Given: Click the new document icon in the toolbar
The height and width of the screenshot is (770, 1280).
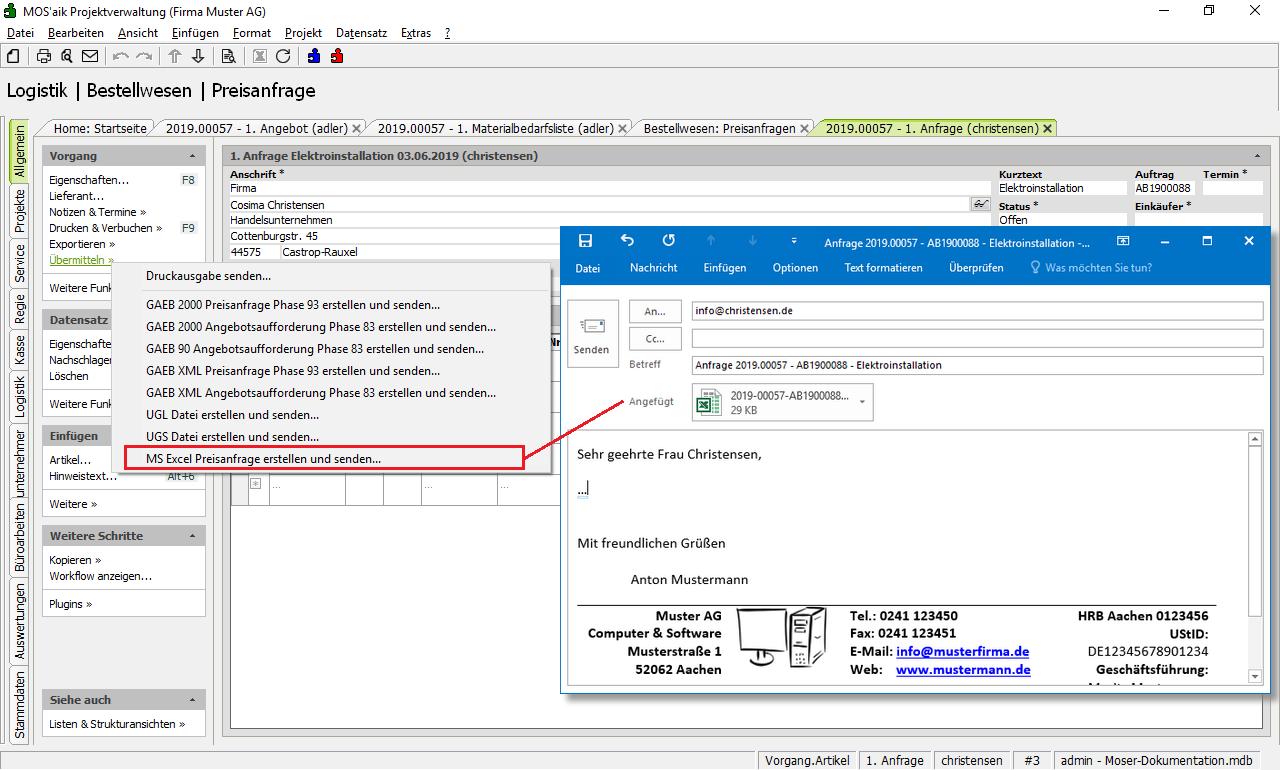Looking at the screenshot, I should [x=13, y=56].
